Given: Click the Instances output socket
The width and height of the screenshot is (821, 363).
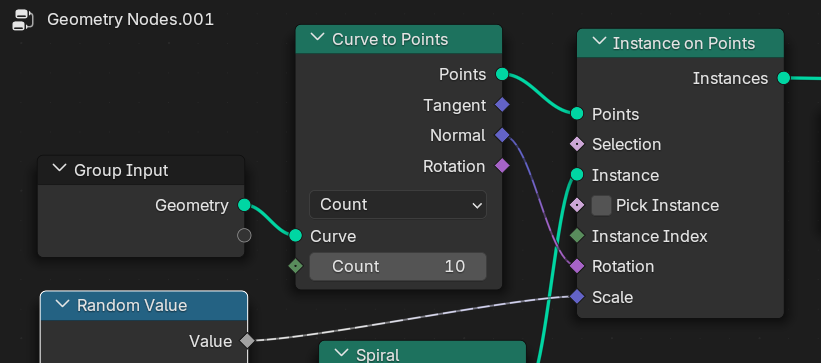Looking at the screenshot, I should [x=783, y=78].
